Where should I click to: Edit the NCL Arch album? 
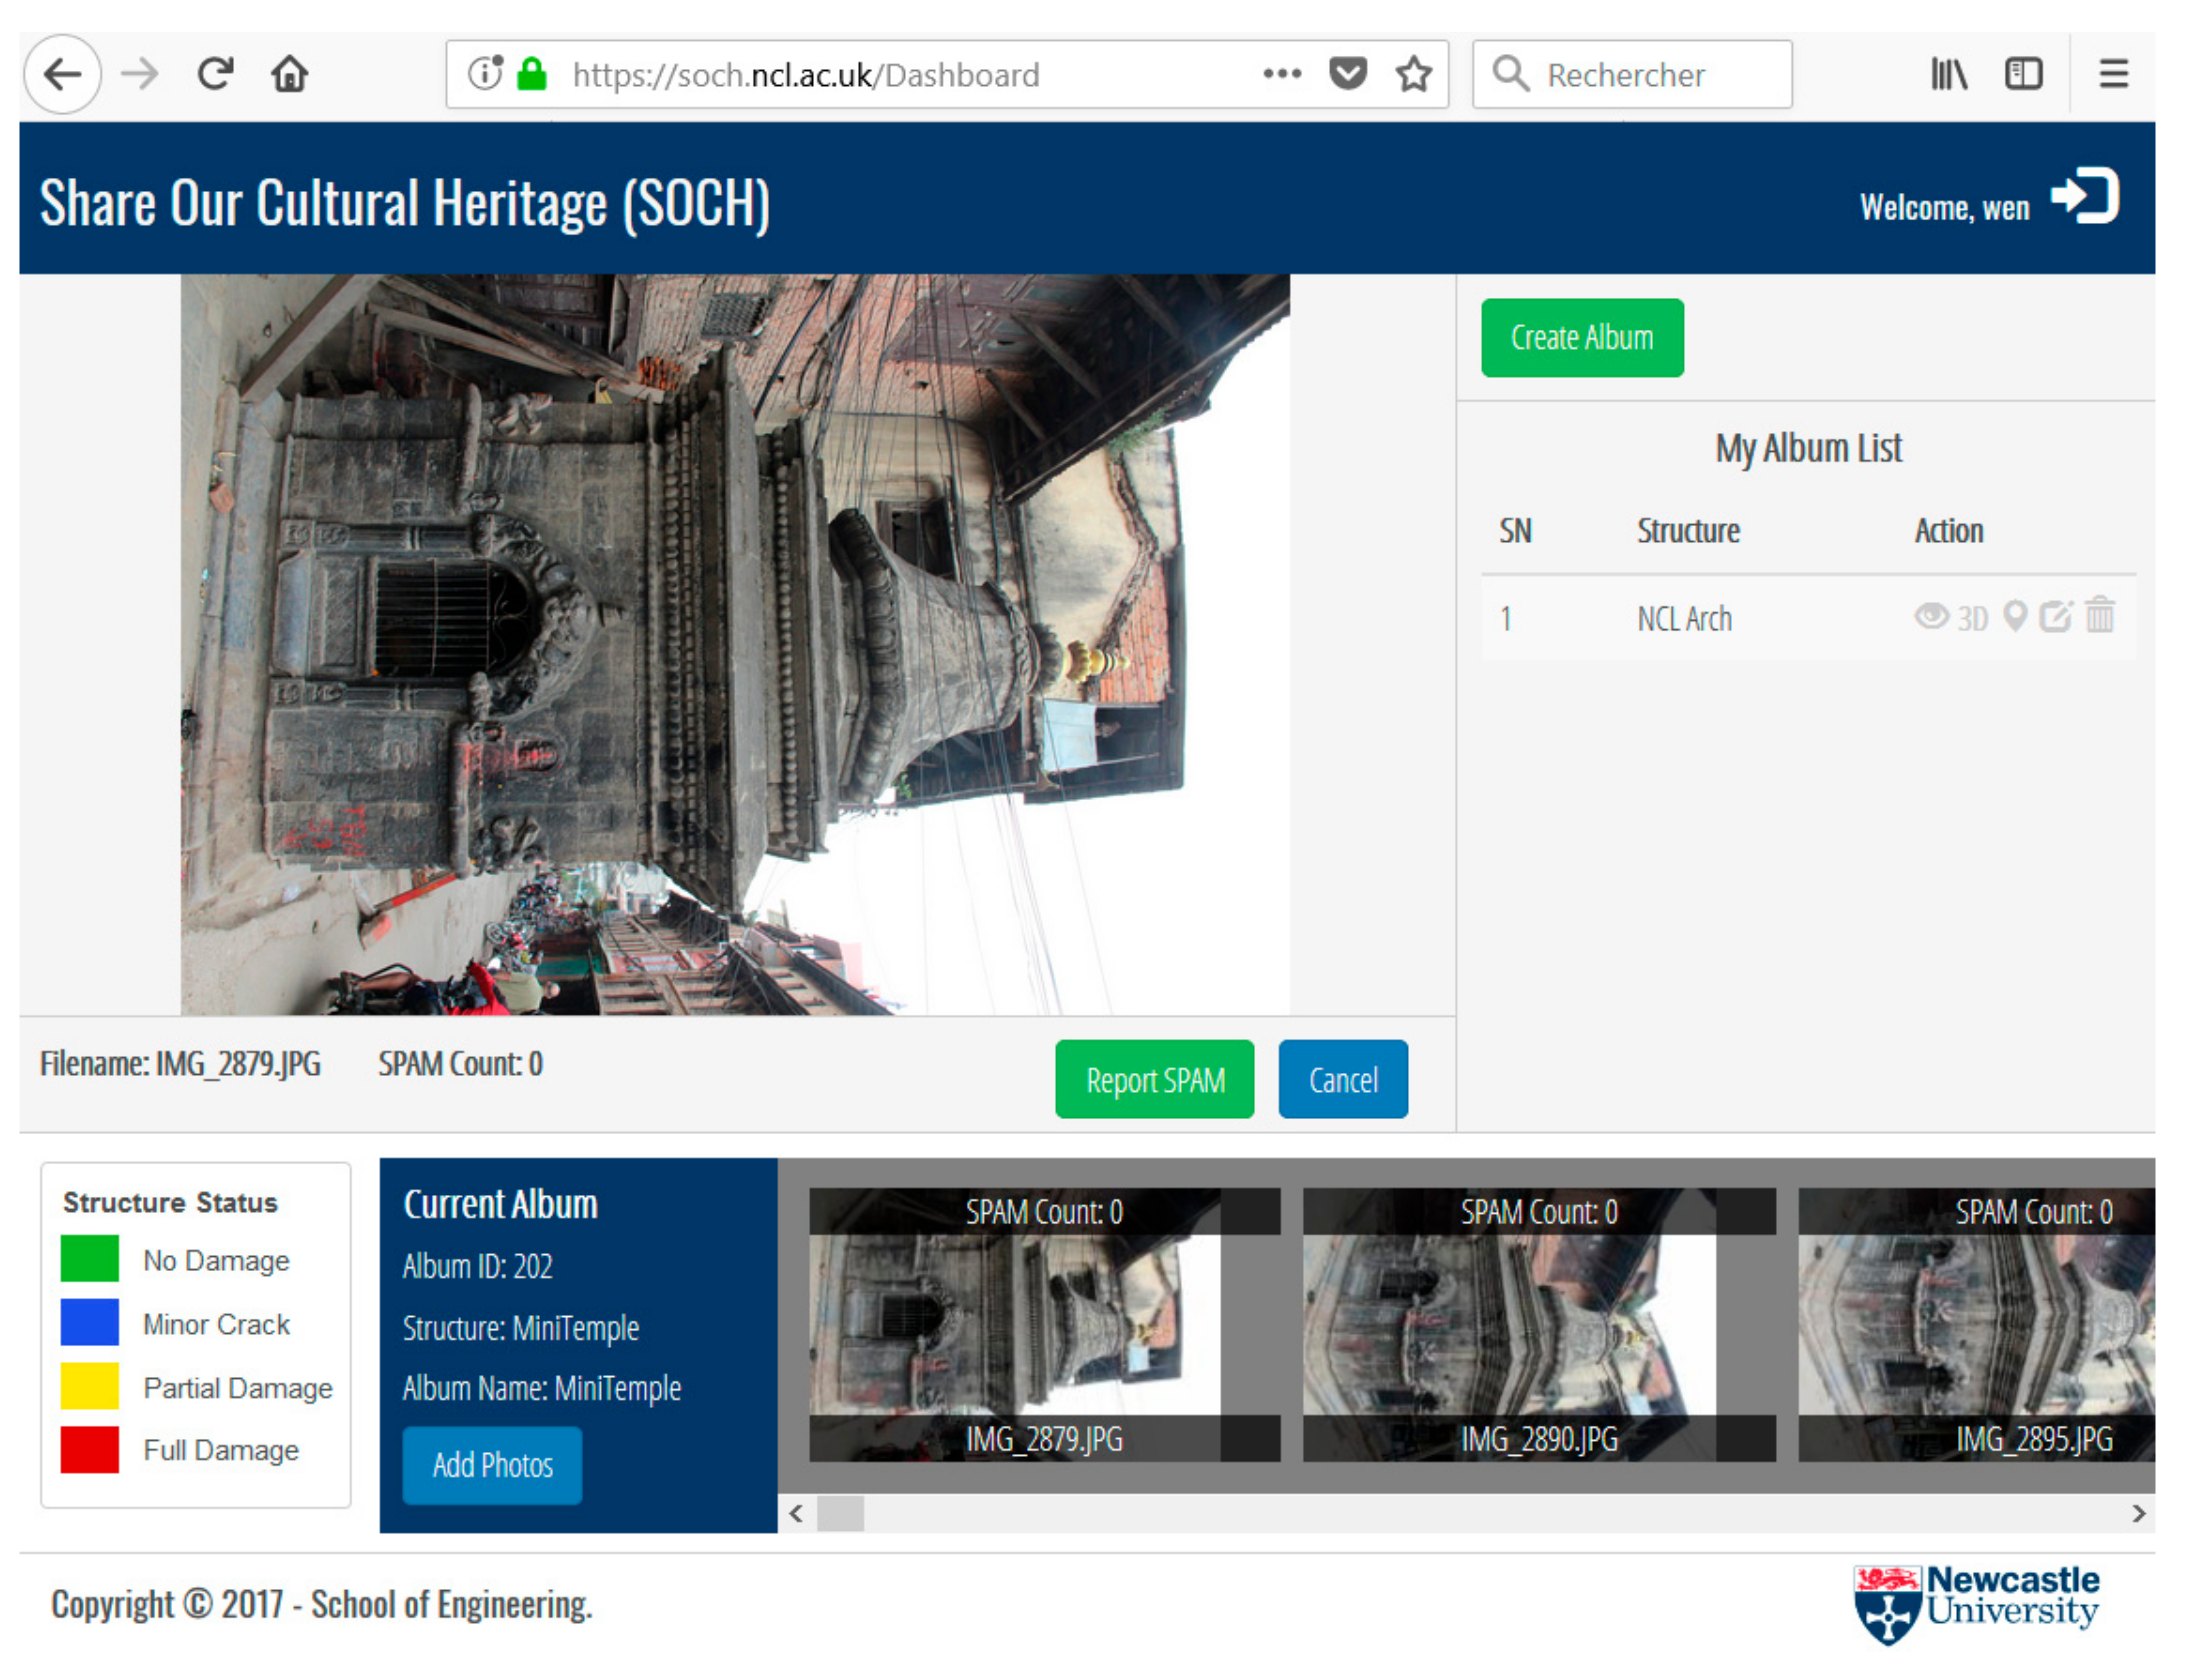2055,617
